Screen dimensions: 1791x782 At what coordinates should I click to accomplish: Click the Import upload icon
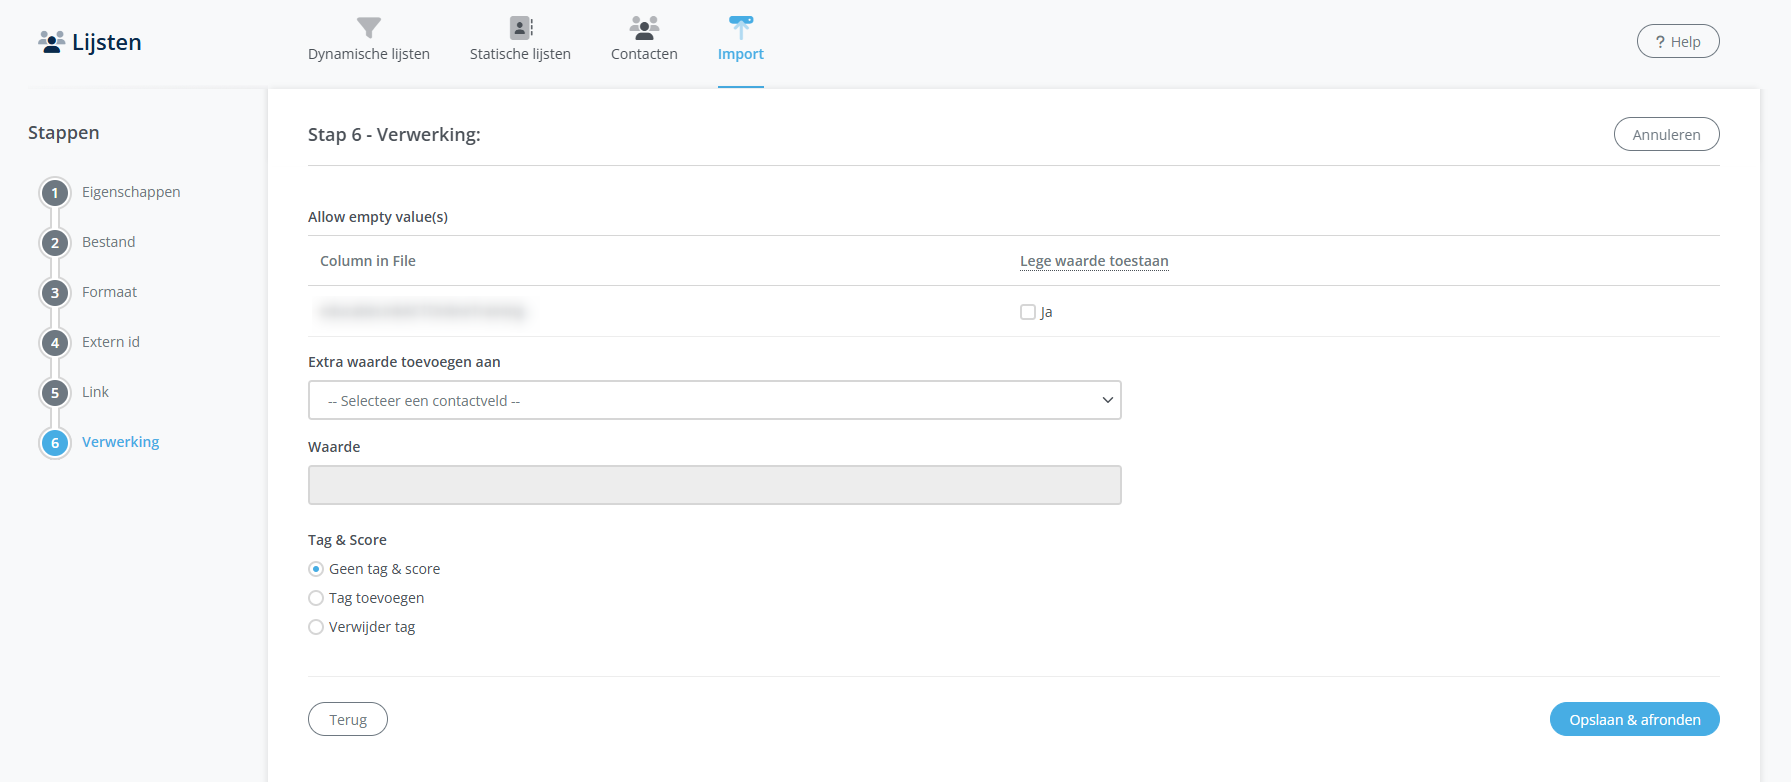click(740, 27)
